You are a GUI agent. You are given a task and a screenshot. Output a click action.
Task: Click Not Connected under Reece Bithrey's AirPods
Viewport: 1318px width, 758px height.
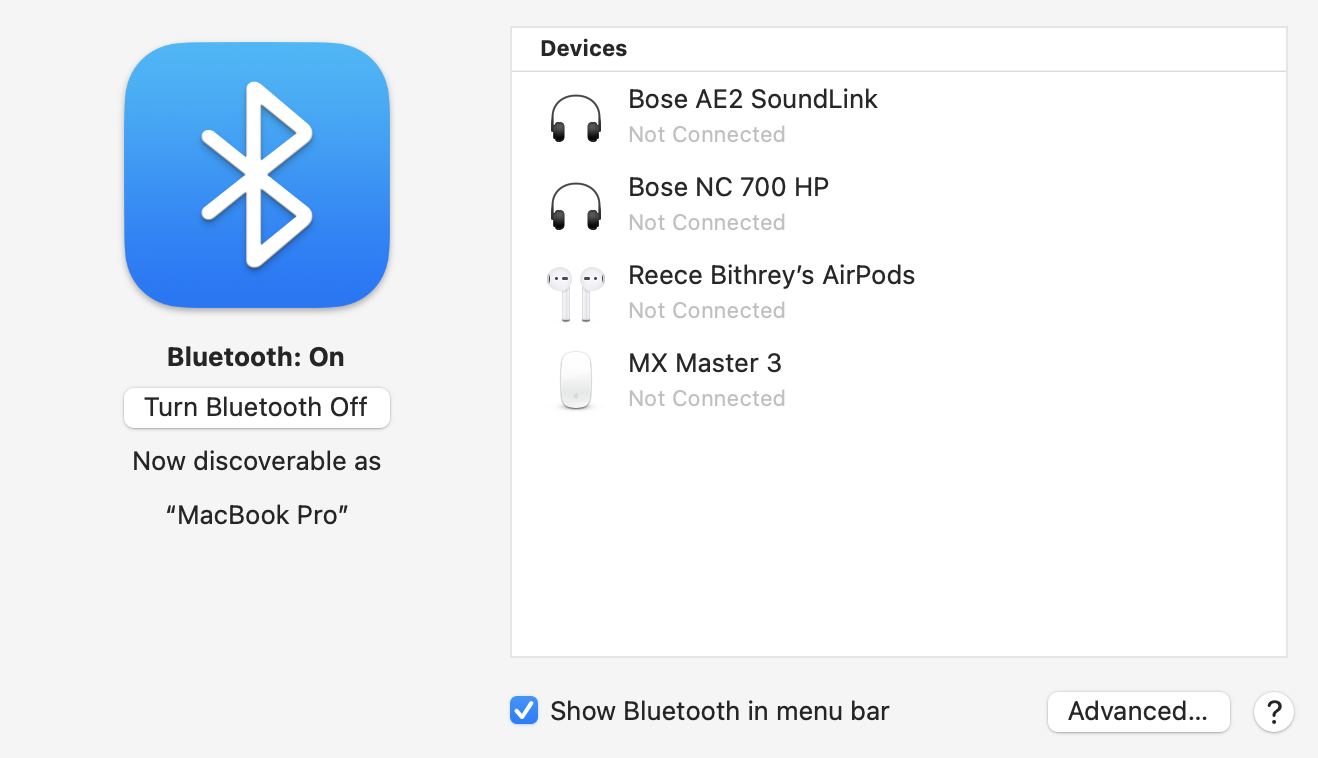point(707,310)
